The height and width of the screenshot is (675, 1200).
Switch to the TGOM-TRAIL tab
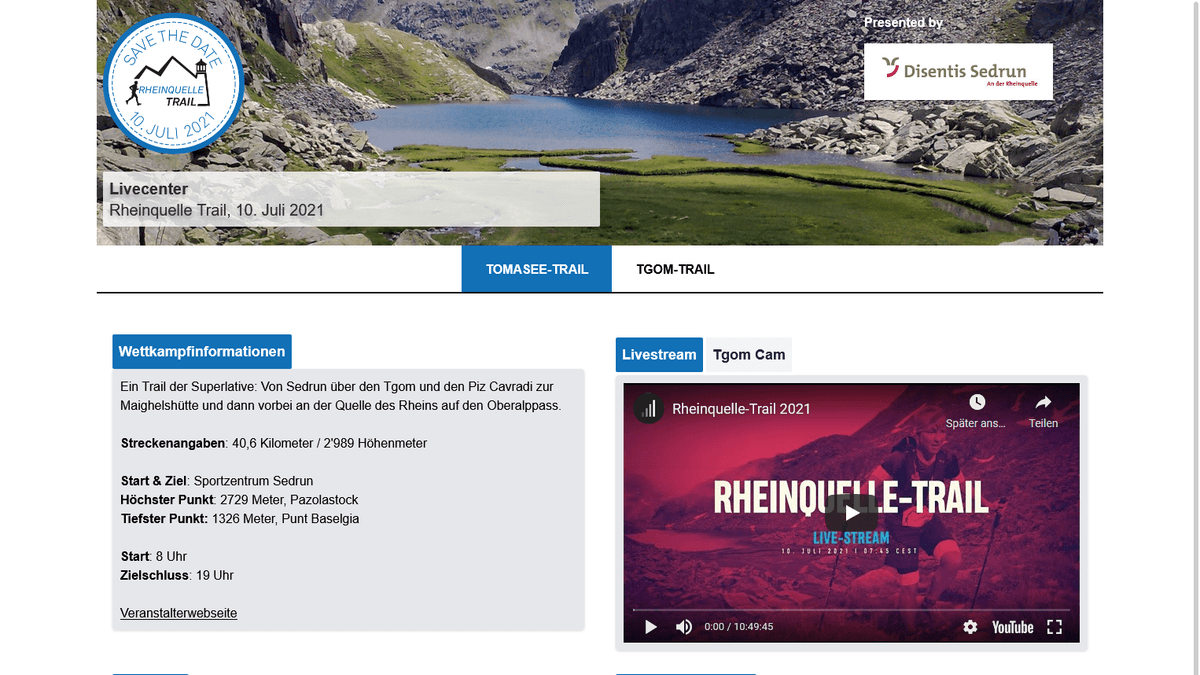point(675,269)
